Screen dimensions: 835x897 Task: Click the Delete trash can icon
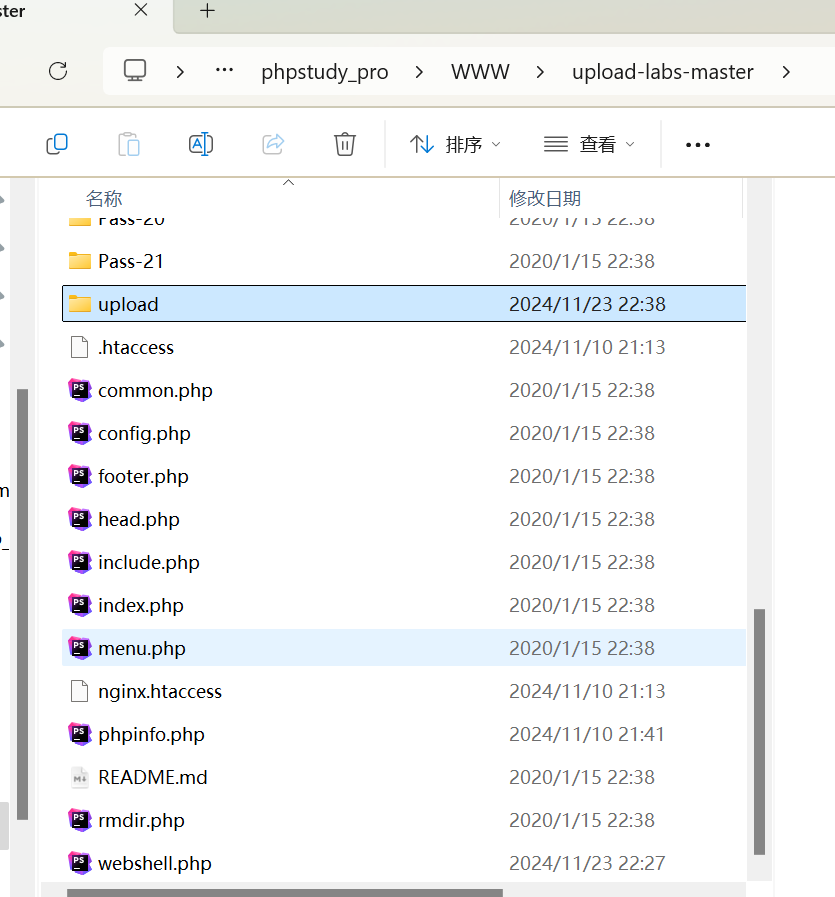coord(345,144)
